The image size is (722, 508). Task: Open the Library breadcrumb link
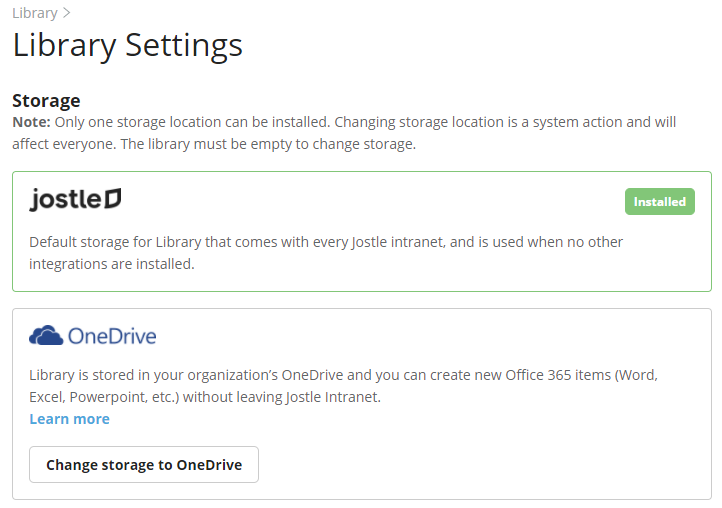pyautogui.click(x=35, y=13)
